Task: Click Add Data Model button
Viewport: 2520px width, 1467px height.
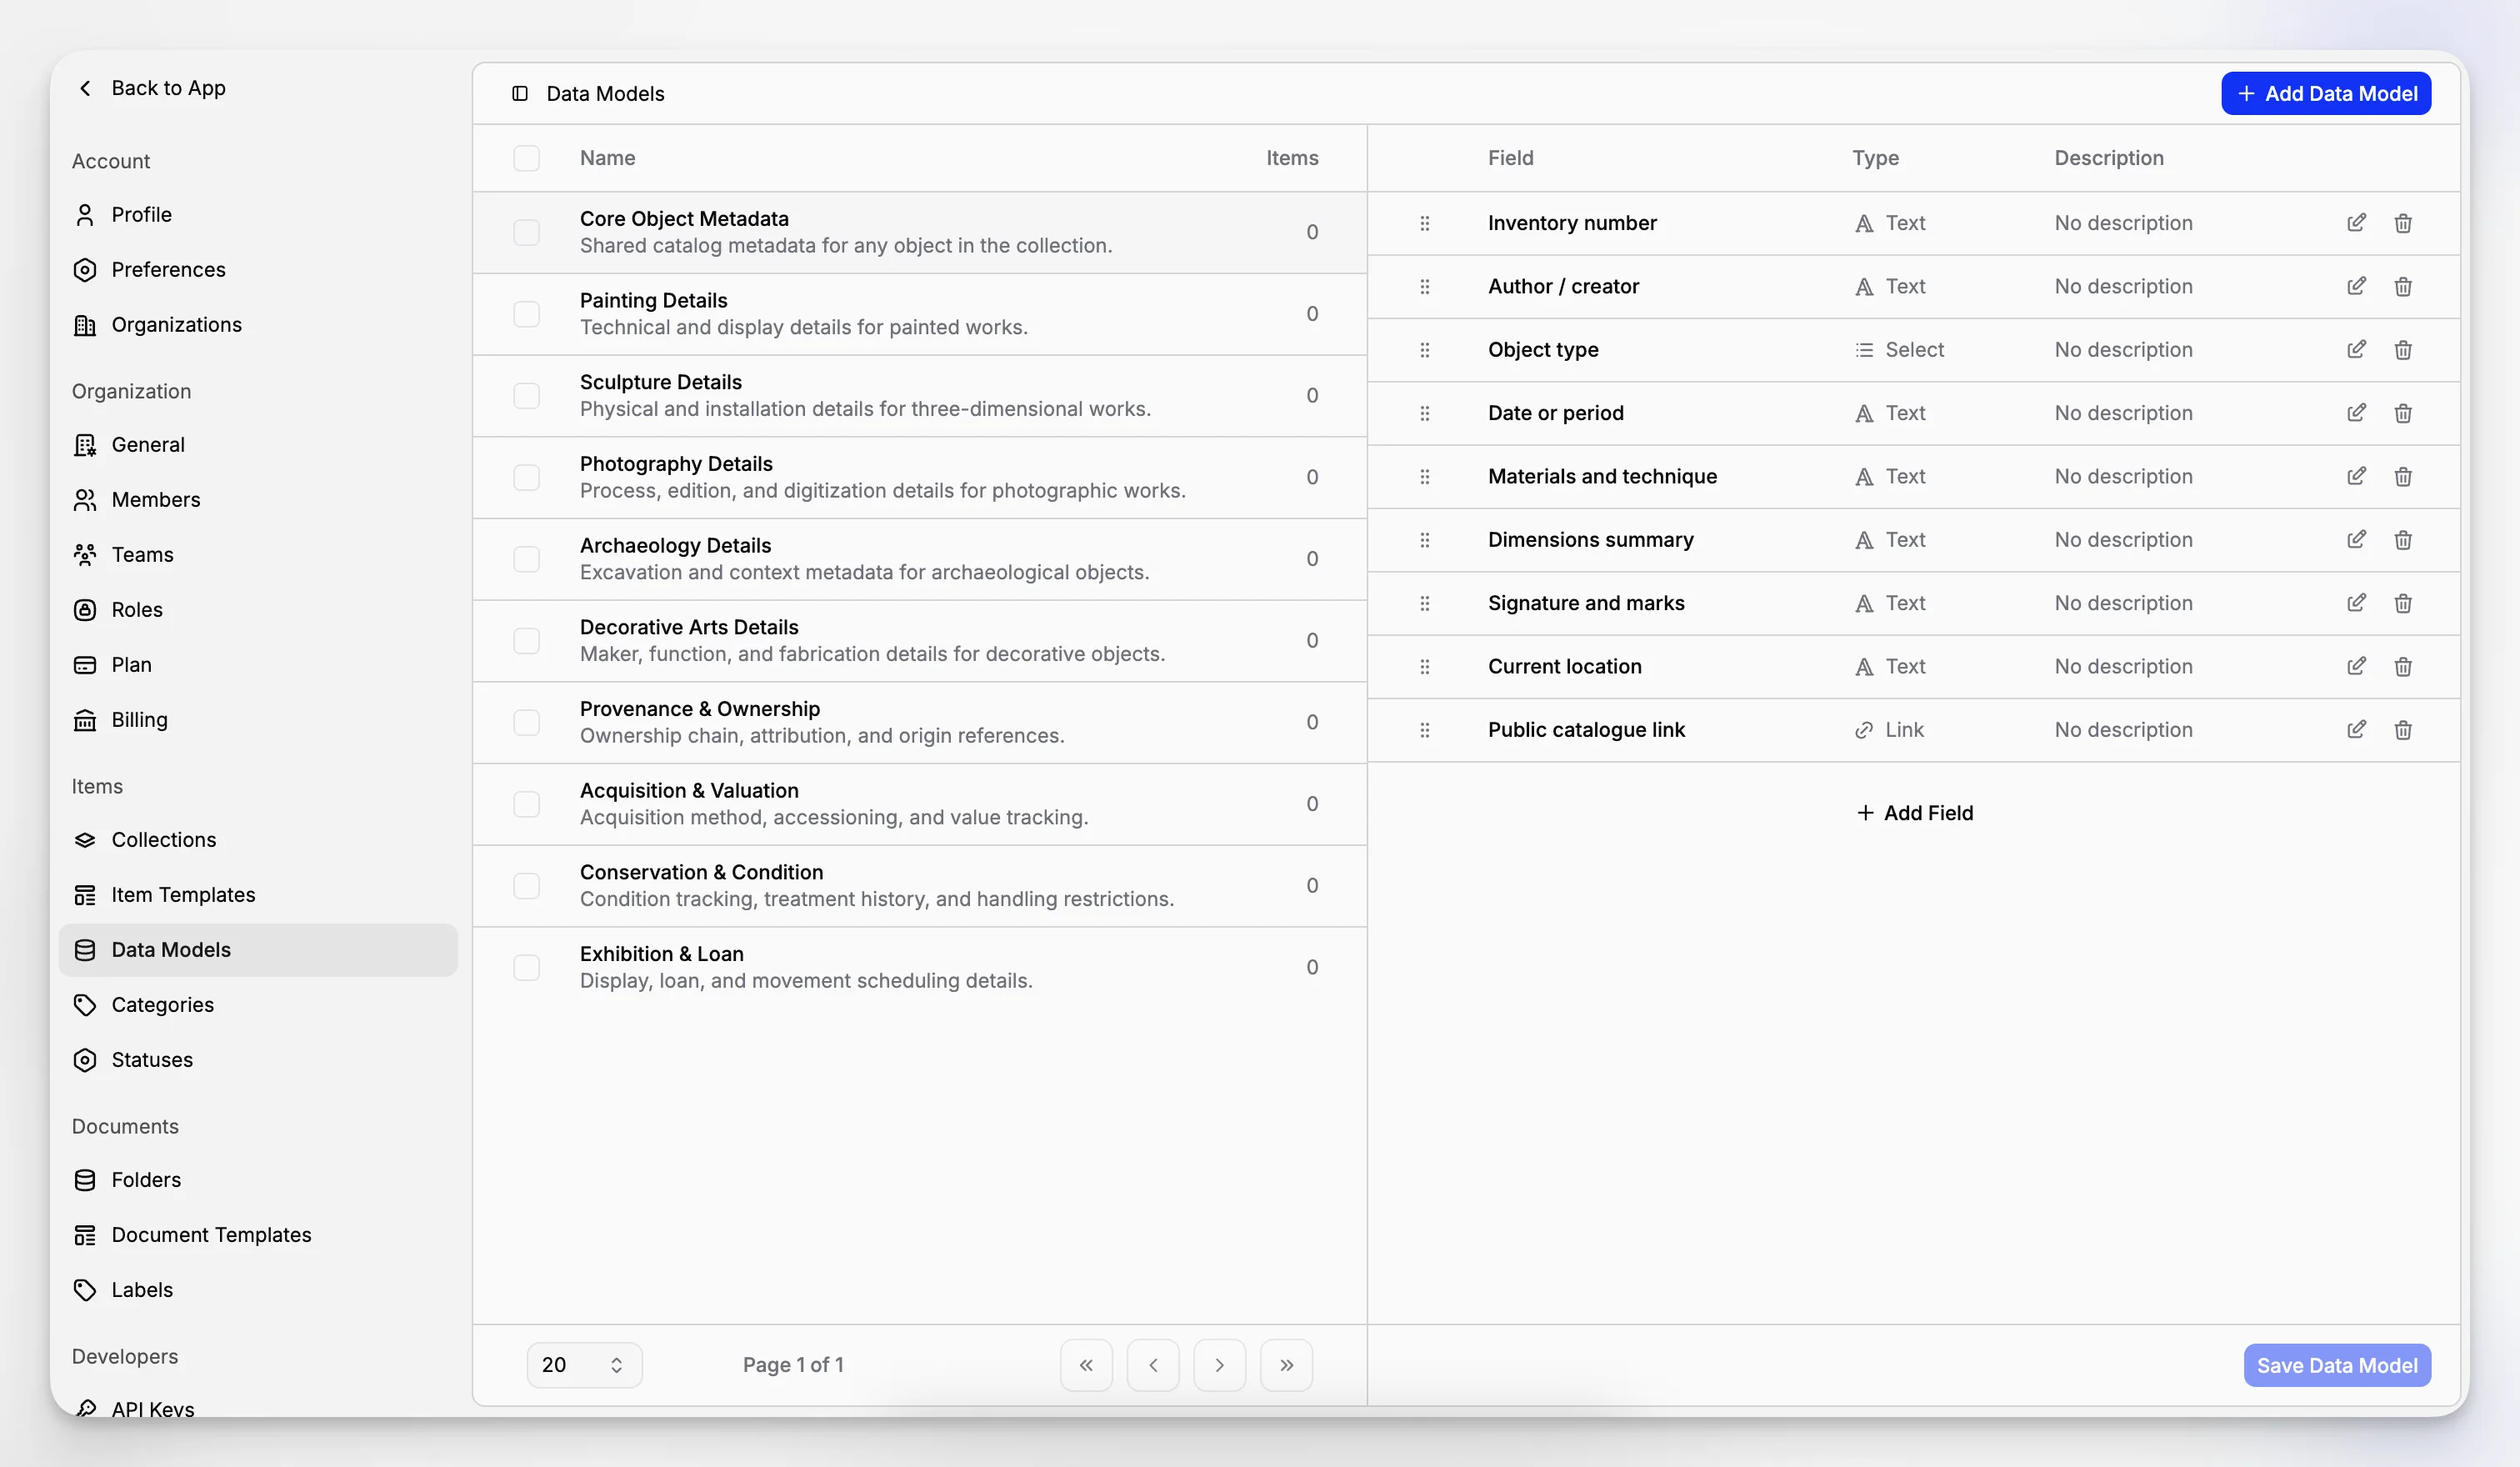Action: tap(2326, 93)
